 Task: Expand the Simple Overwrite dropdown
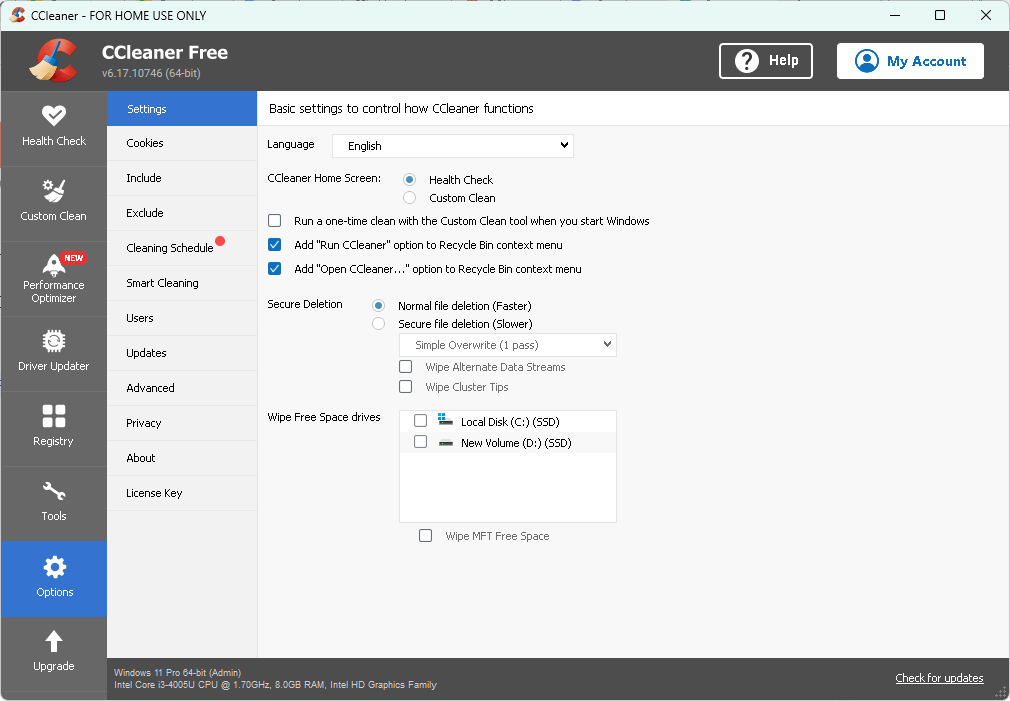click(x=507, y=345)
